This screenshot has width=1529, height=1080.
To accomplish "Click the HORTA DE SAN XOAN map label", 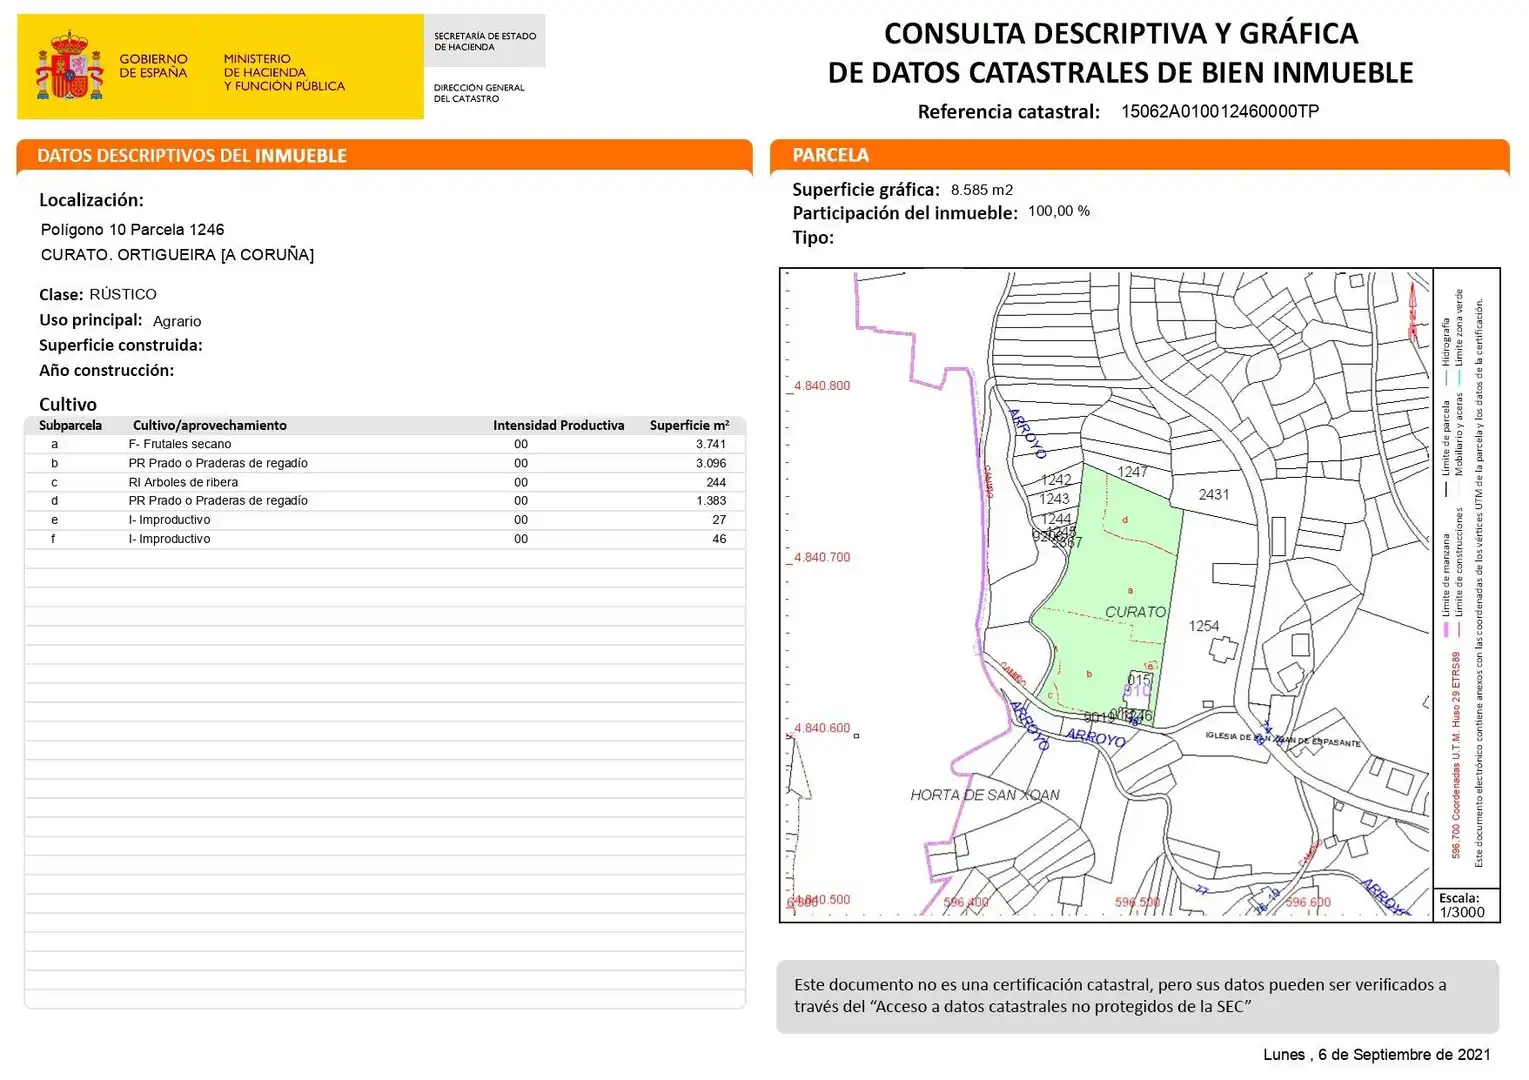I will tap(985, 795).
